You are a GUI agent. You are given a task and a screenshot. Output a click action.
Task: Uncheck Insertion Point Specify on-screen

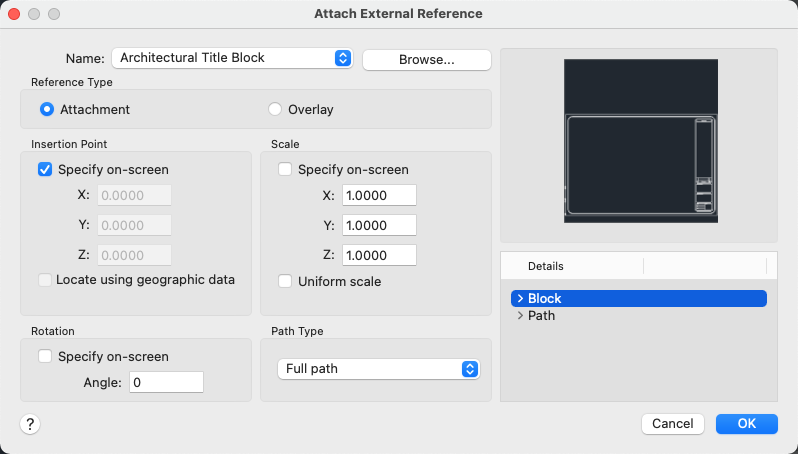point(45,169)
